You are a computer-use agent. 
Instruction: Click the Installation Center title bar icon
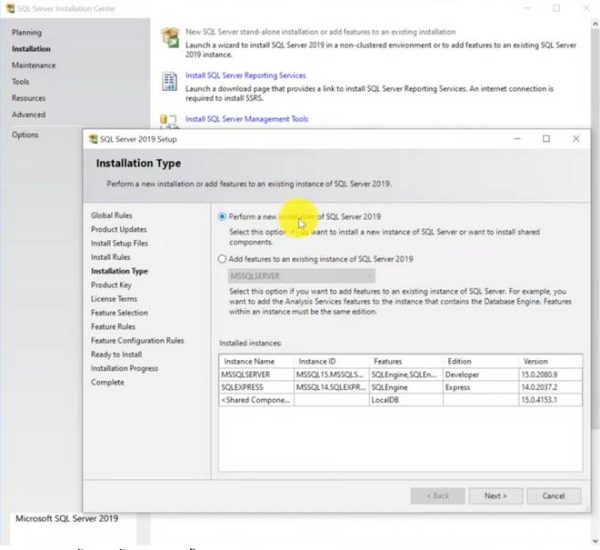click(x=10, y=8)
